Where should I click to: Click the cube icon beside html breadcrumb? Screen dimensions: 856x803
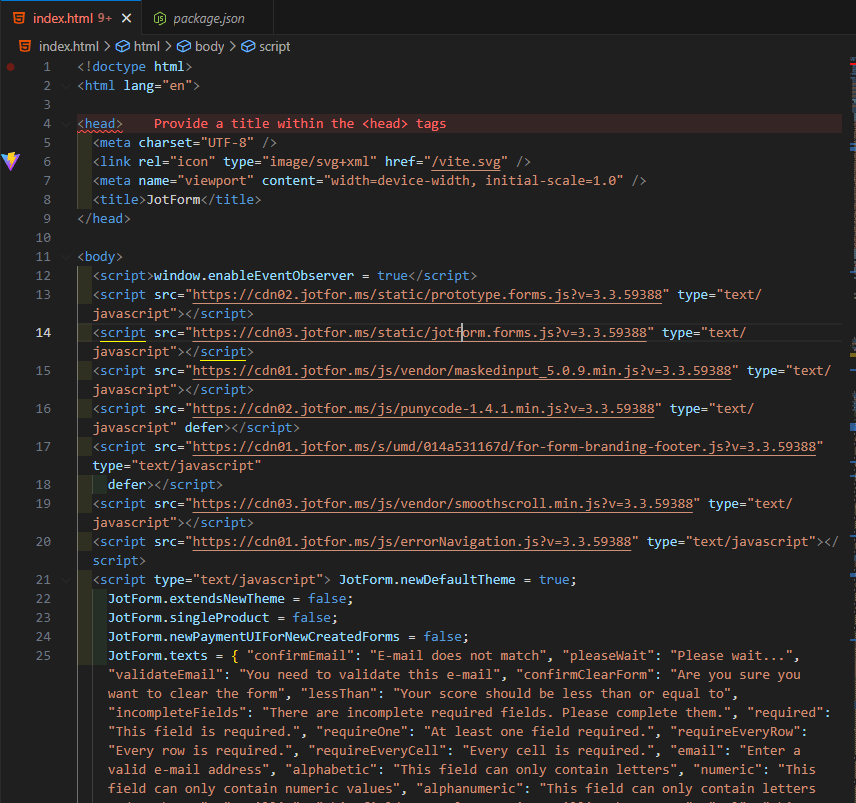click(123, 46)
